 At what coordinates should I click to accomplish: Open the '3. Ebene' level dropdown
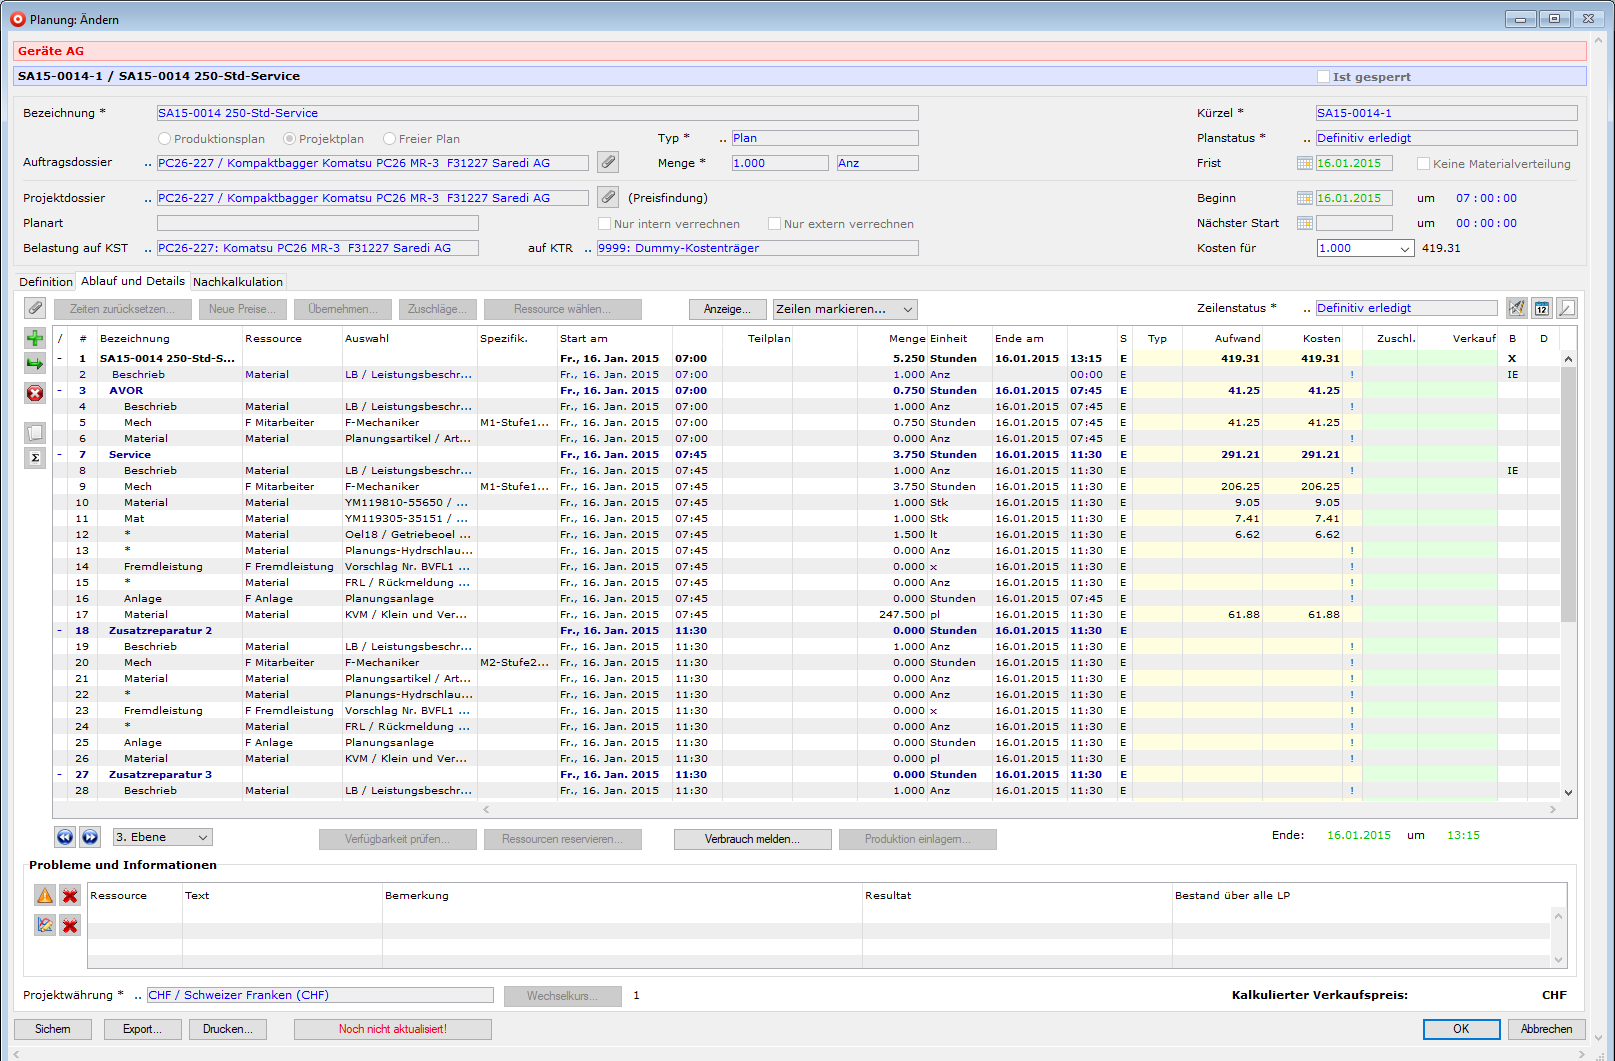click(x=162, y=837)
